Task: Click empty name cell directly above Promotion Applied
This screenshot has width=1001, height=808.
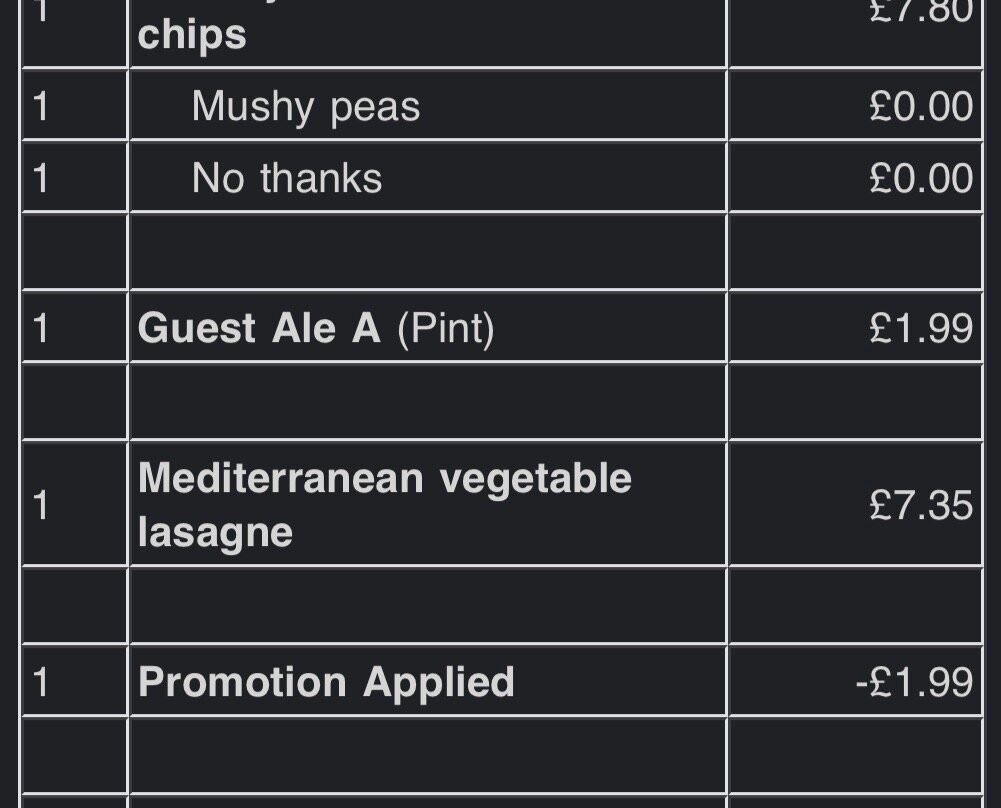Action: click(428, 606)
